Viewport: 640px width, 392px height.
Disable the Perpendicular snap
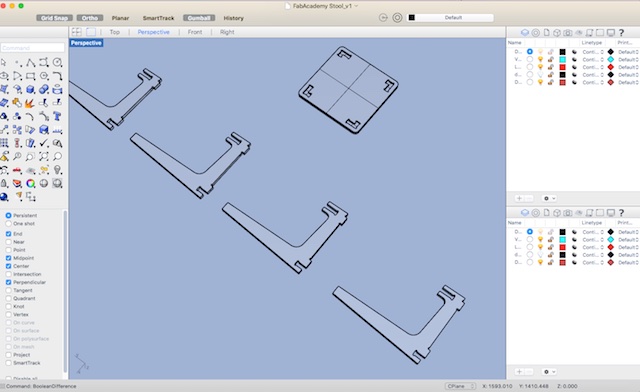[8, 282]
